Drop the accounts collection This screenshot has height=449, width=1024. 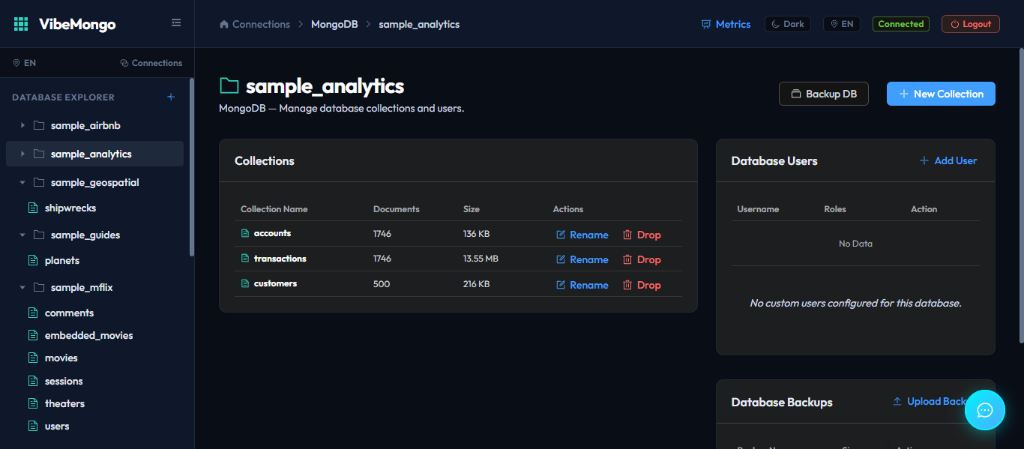[x=642, y=235]
